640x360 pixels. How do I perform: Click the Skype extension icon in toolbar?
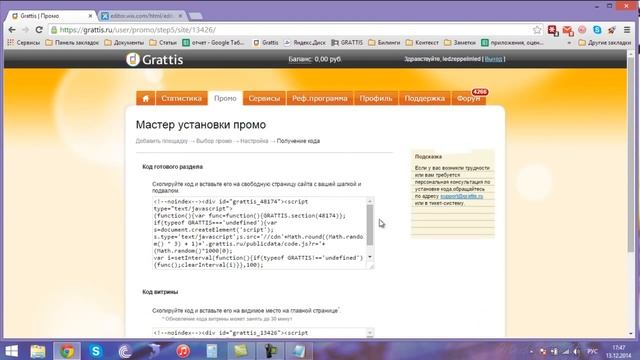point(597,30)
